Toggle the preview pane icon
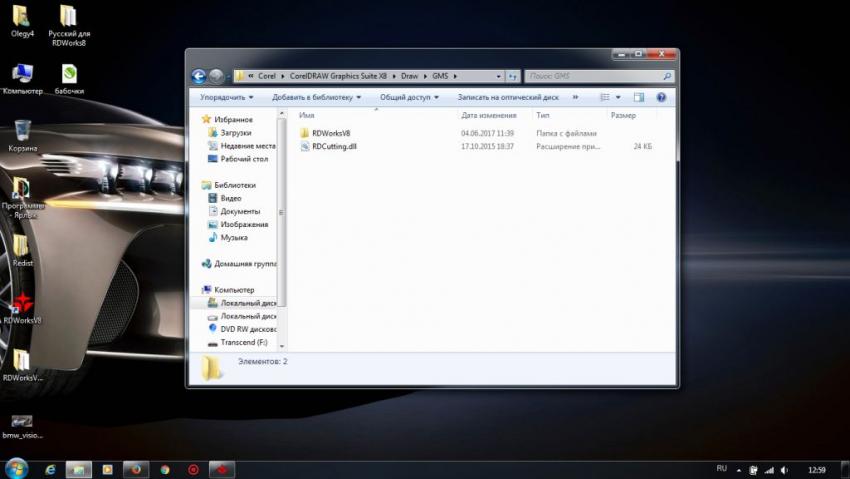This screenshot has height=479, width=850. [639, 98]
